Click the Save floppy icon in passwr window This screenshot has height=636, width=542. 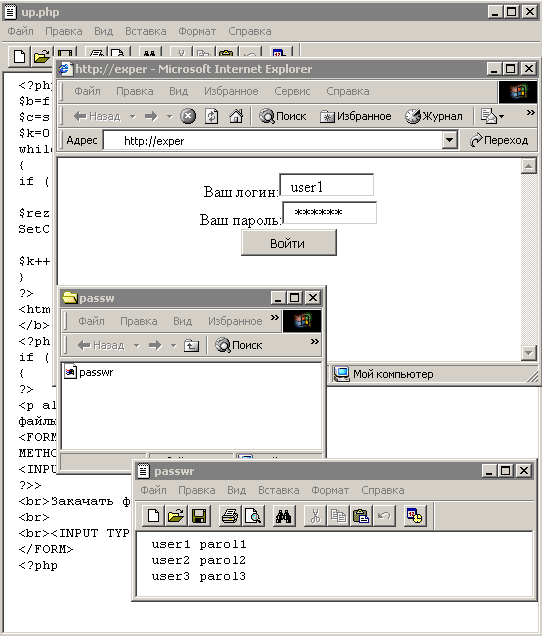click(x=199, y=516)
